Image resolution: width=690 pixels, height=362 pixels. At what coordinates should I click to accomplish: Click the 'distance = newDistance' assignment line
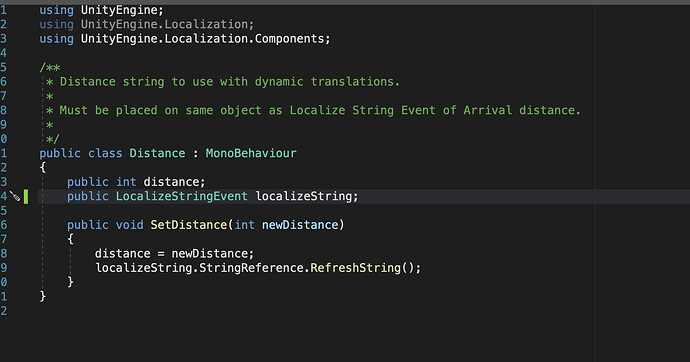click(x=175, y=253)
